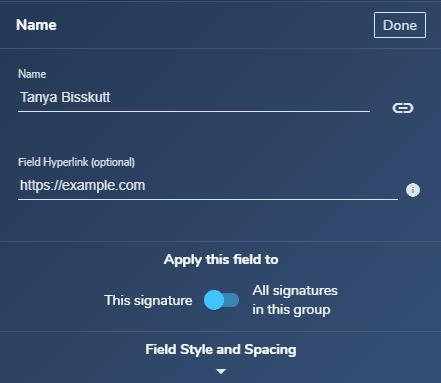The width and height of the screenshot is (441, 383).
Task: Click the Field Style and Spacing heading
Action: tap(221, 350)
